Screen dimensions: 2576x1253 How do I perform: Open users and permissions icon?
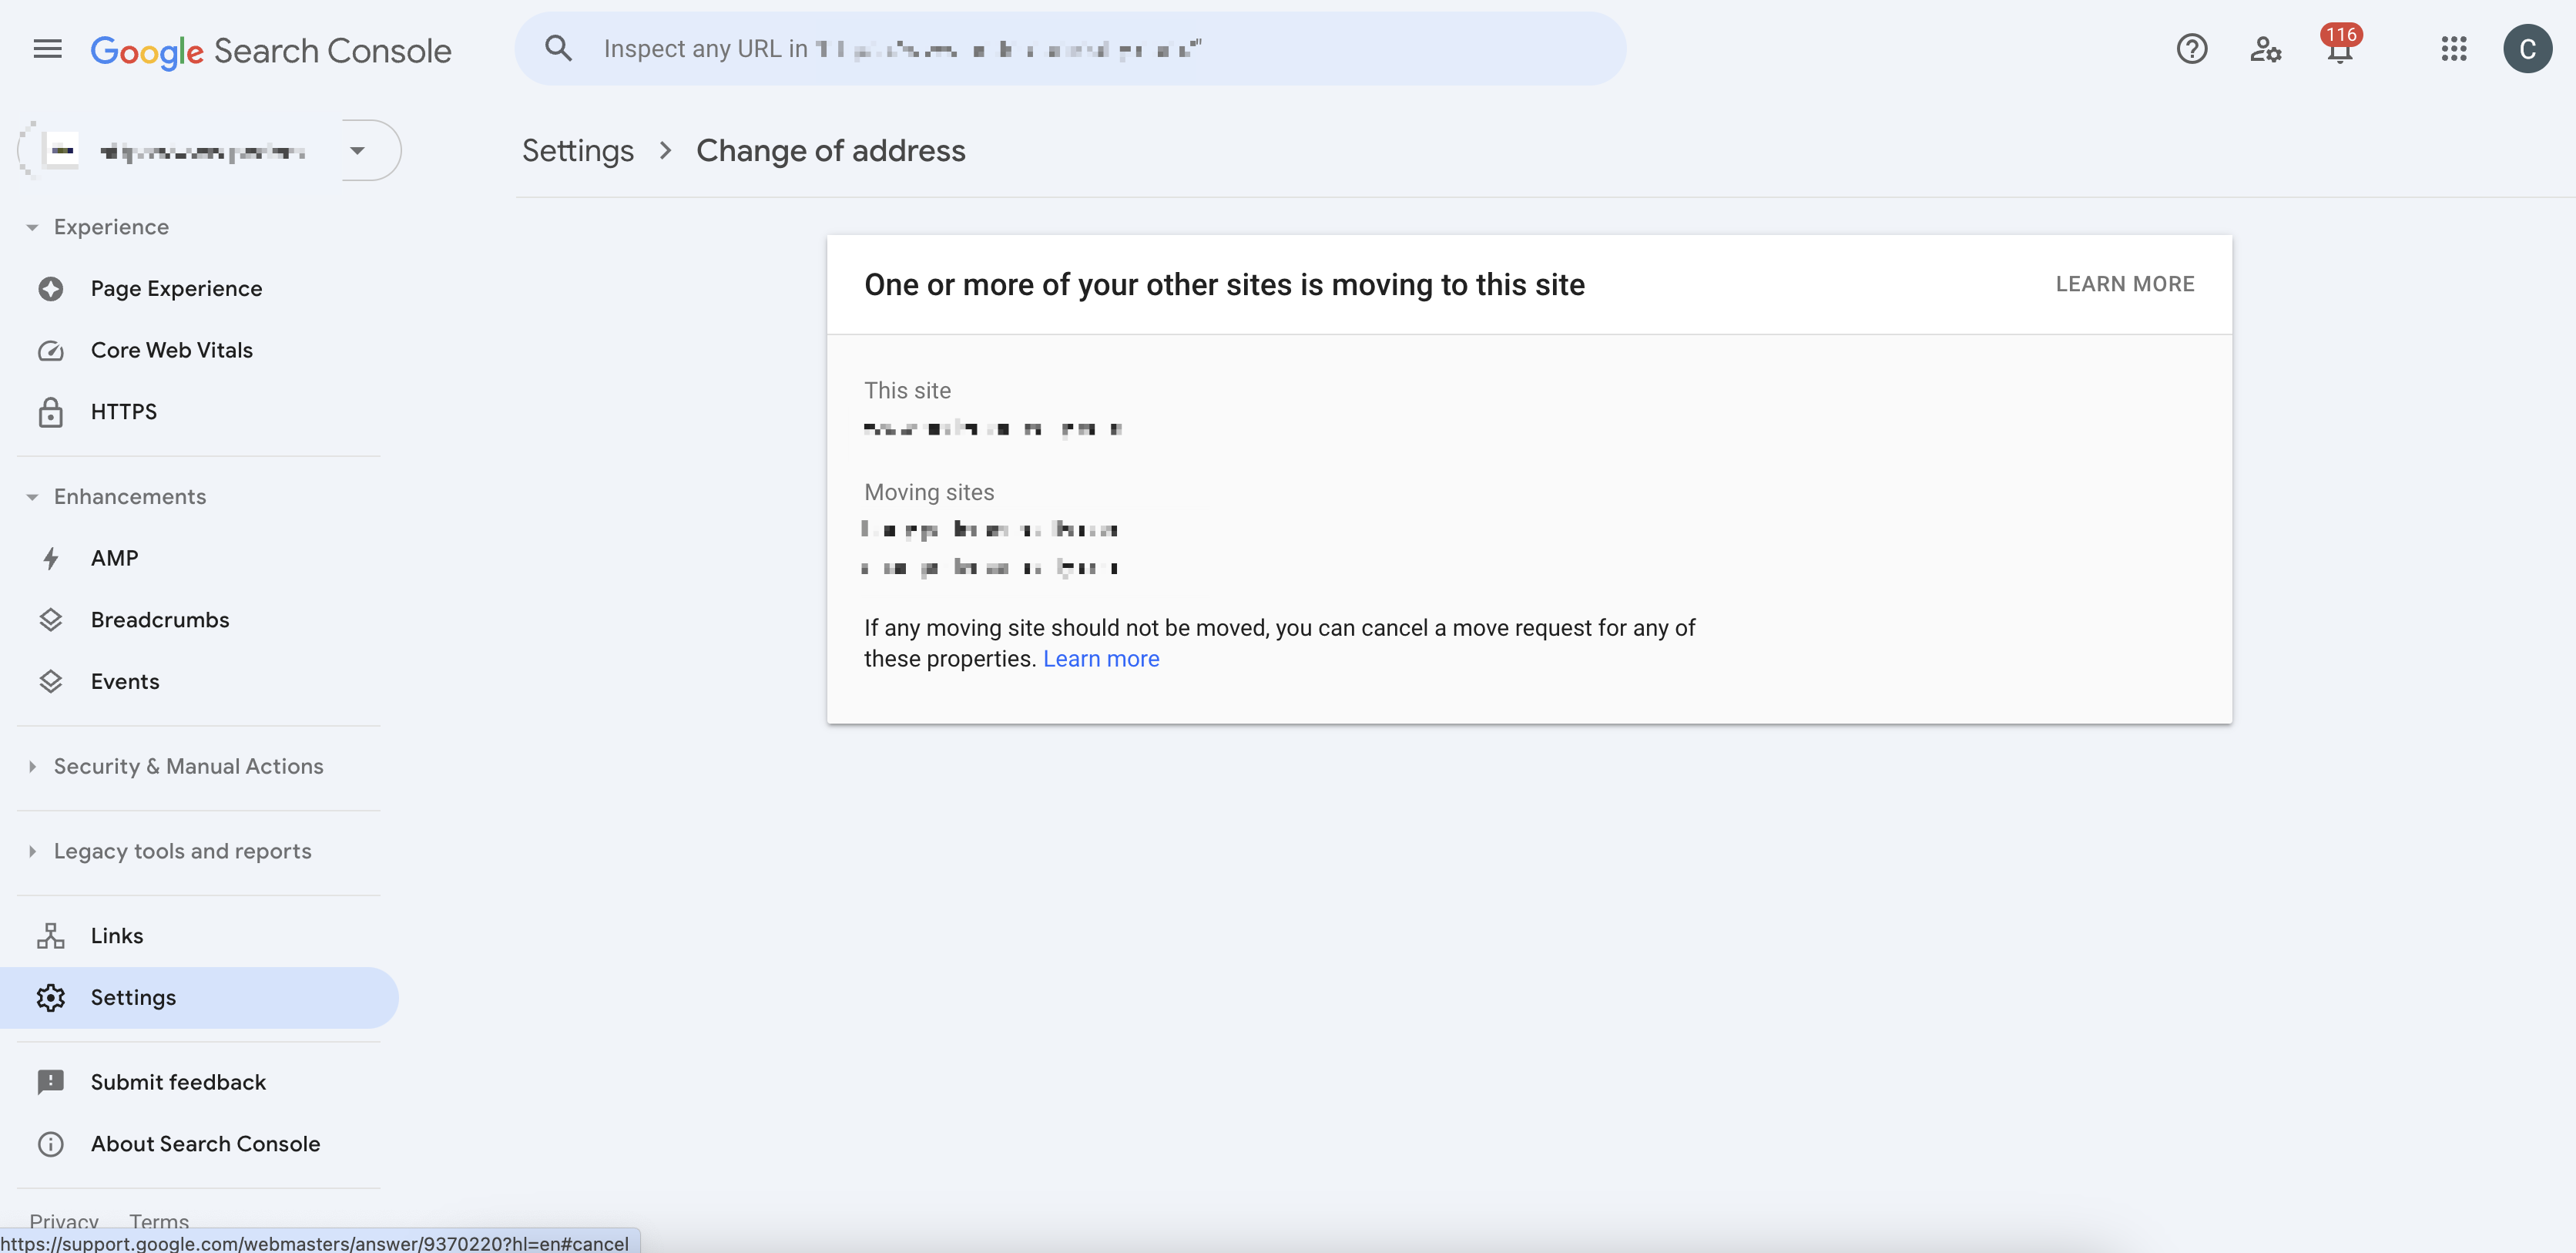2265,49
